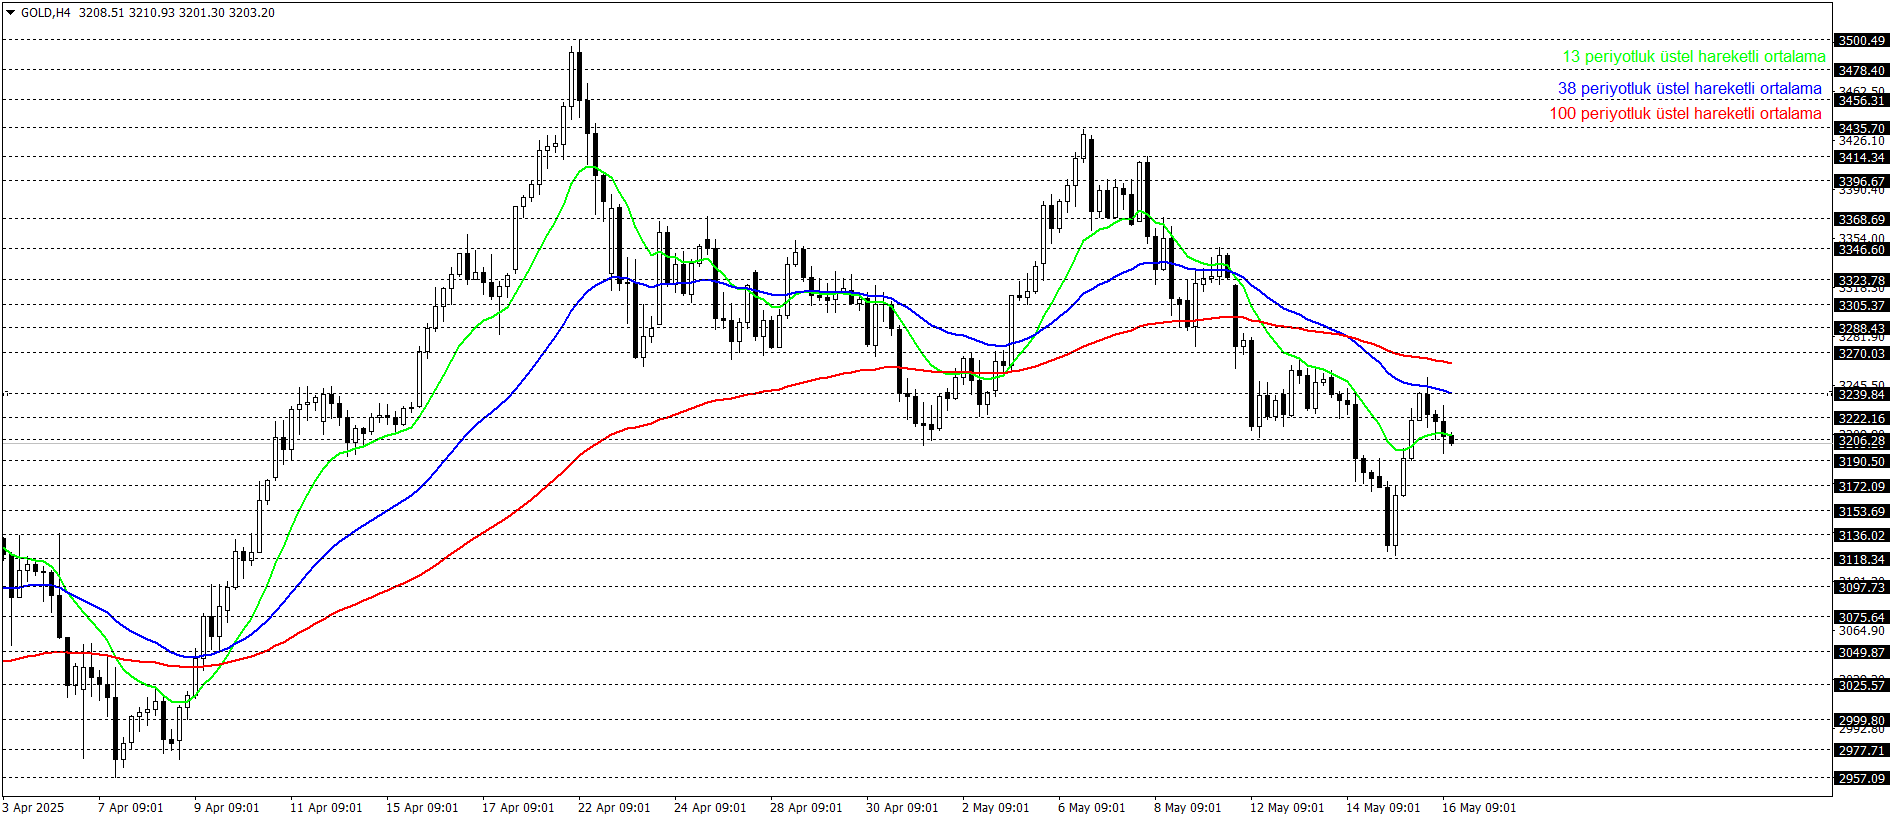Screen dimensions: 1896x820
Task: Click the 3075.64 price level label
Action: (1862, 618)
